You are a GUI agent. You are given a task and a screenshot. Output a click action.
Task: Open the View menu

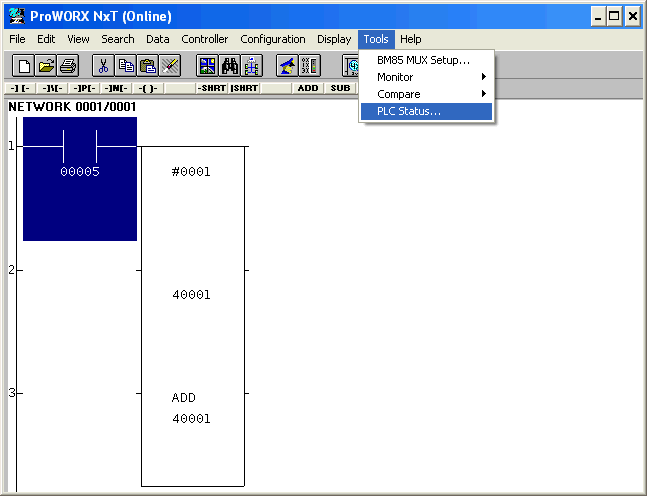[78, 39]
